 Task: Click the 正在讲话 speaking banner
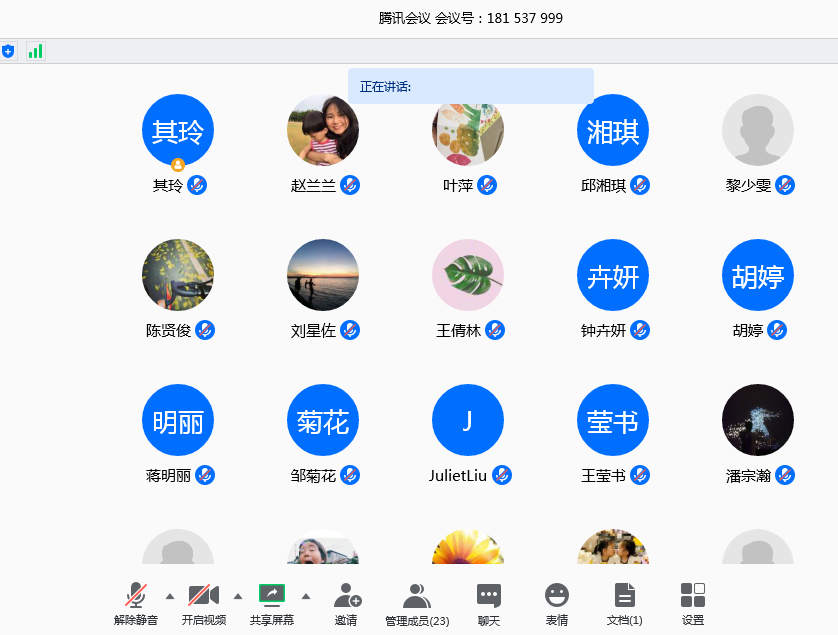pyautogui.click(x=471, y=86)
